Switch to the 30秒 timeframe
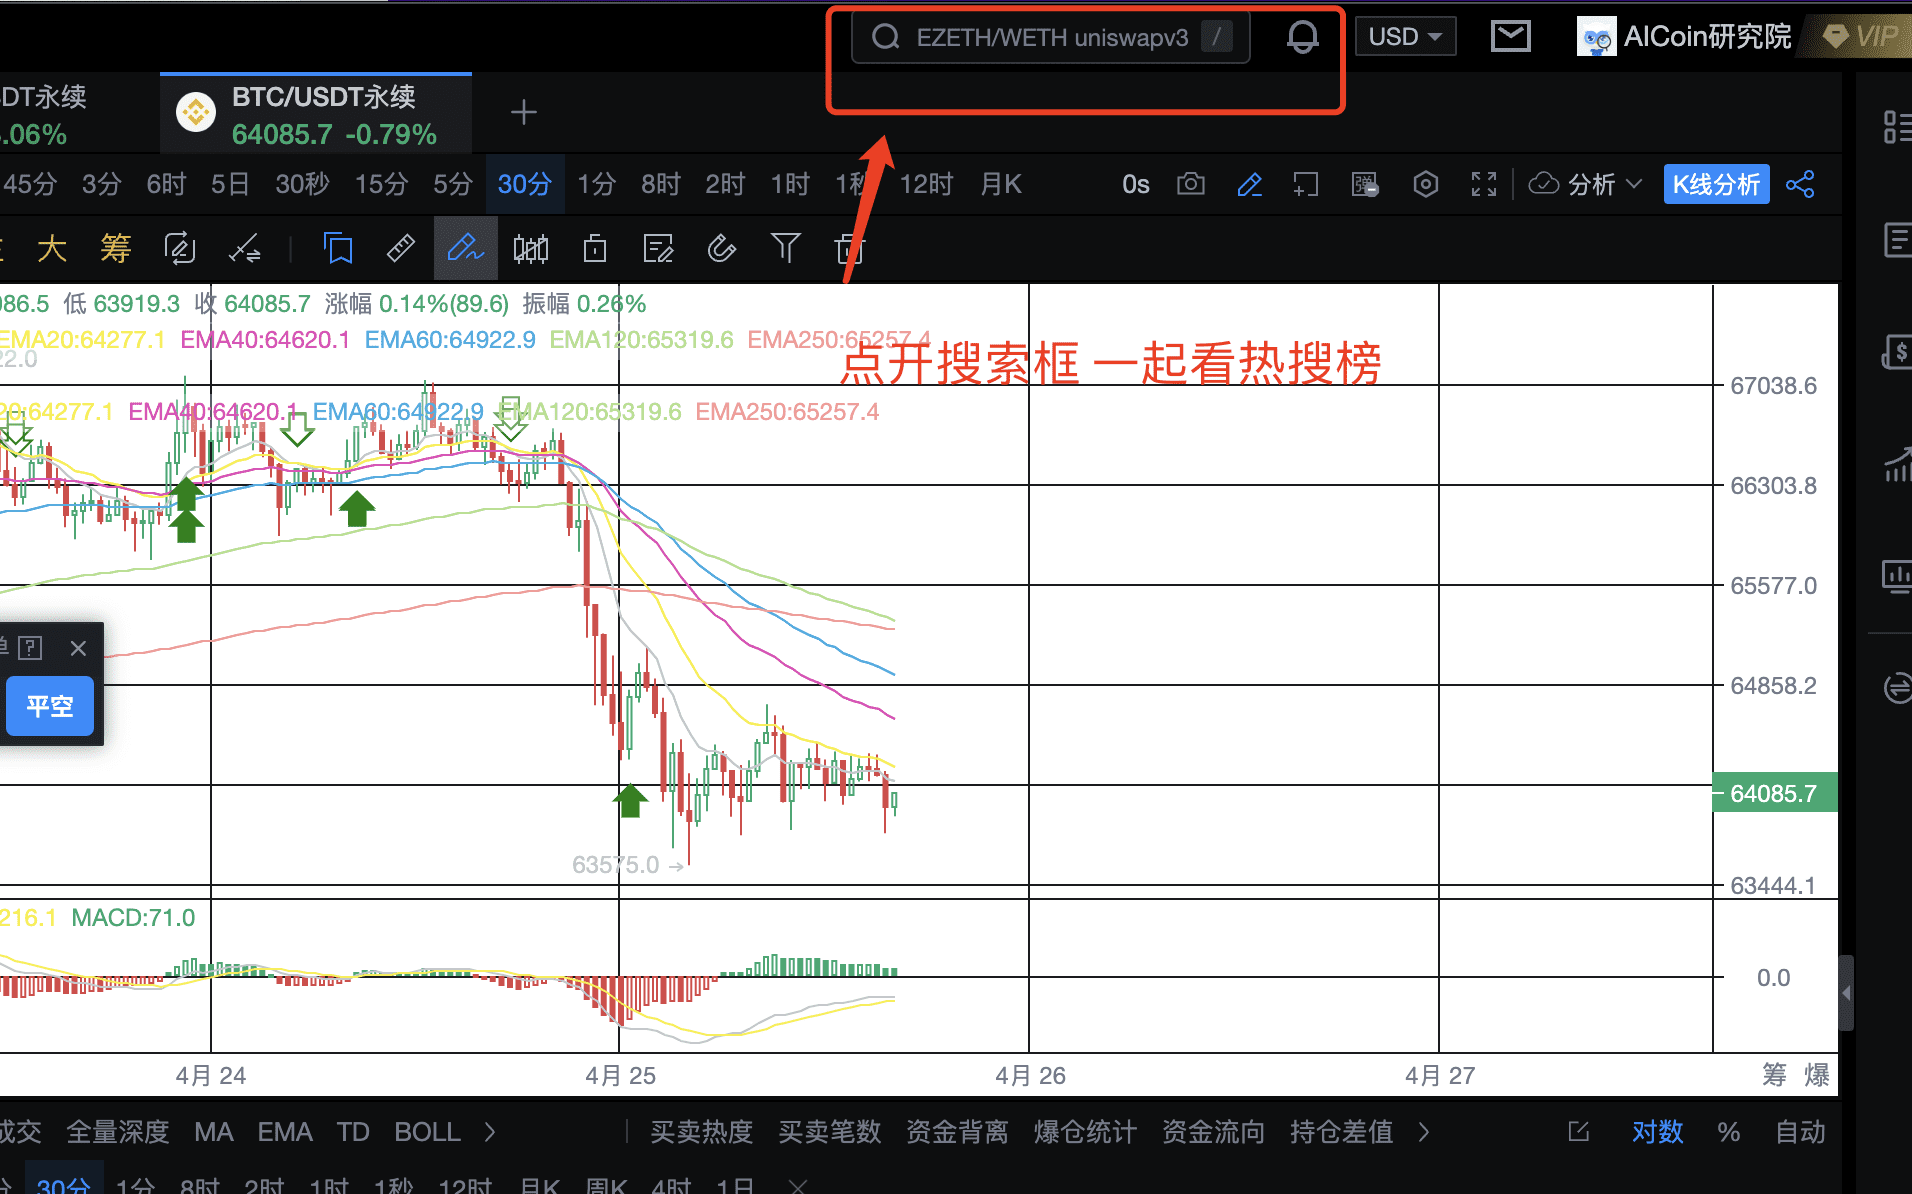 click(x=302, y=184)
